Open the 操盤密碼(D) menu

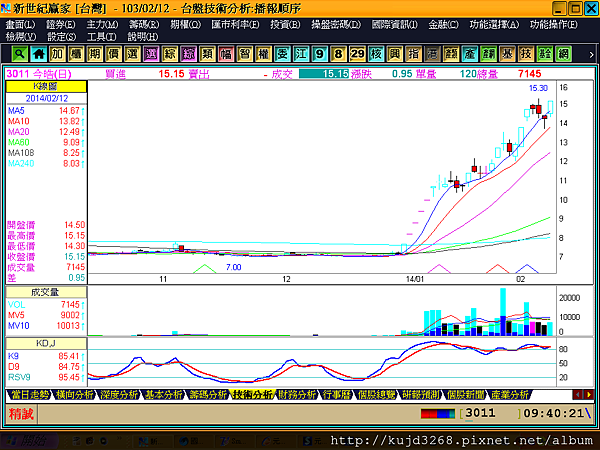click(336, 25)
